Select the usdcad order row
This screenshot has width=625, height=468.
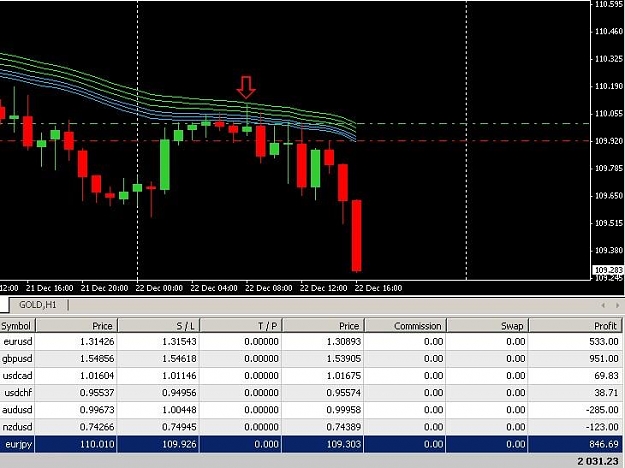coord(311,376)
